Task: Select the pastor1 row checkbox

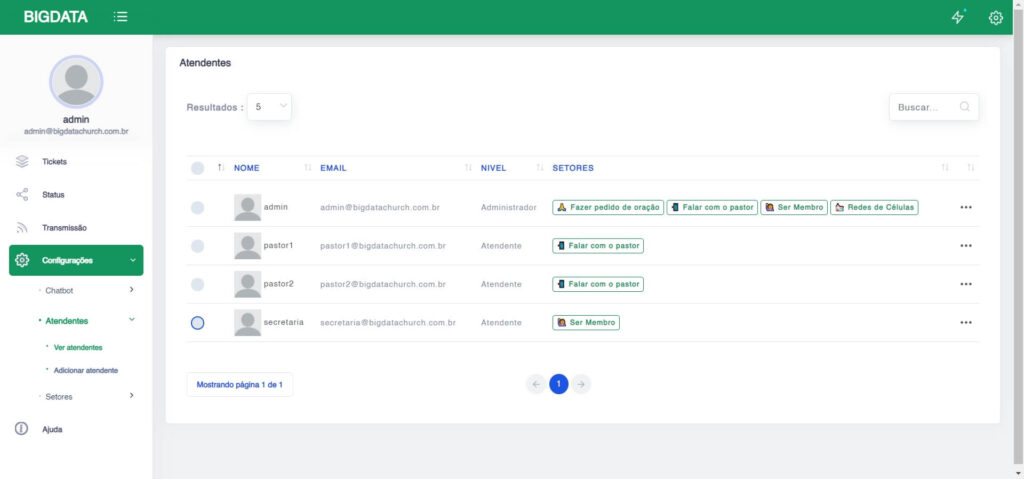Action: tap(197, 246)
